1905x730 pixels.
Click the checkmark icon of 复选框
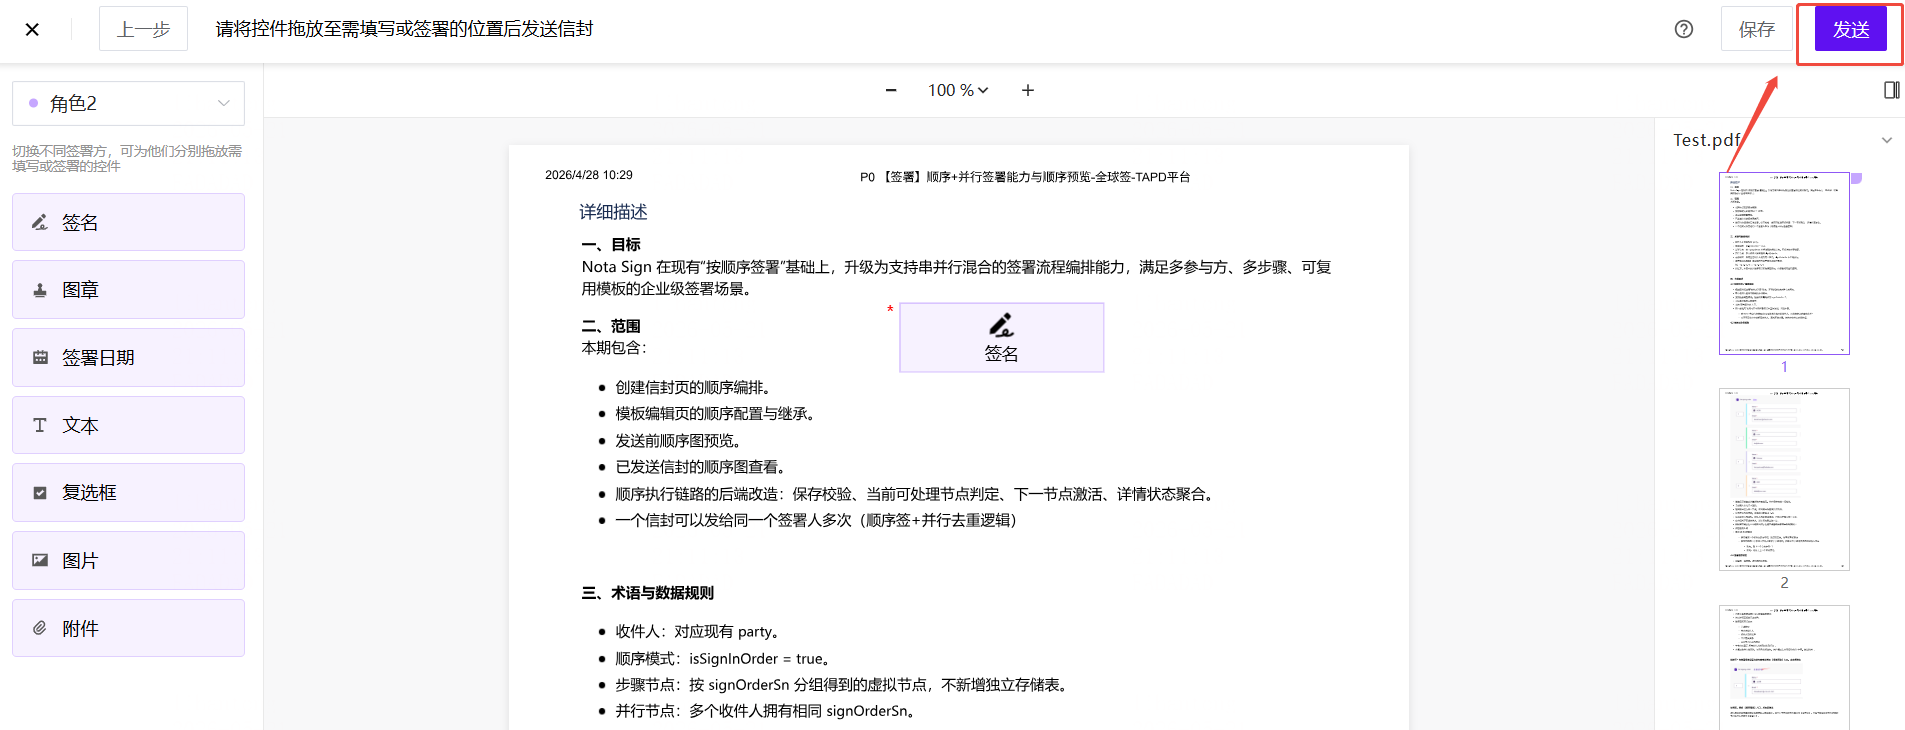[40, 493]
